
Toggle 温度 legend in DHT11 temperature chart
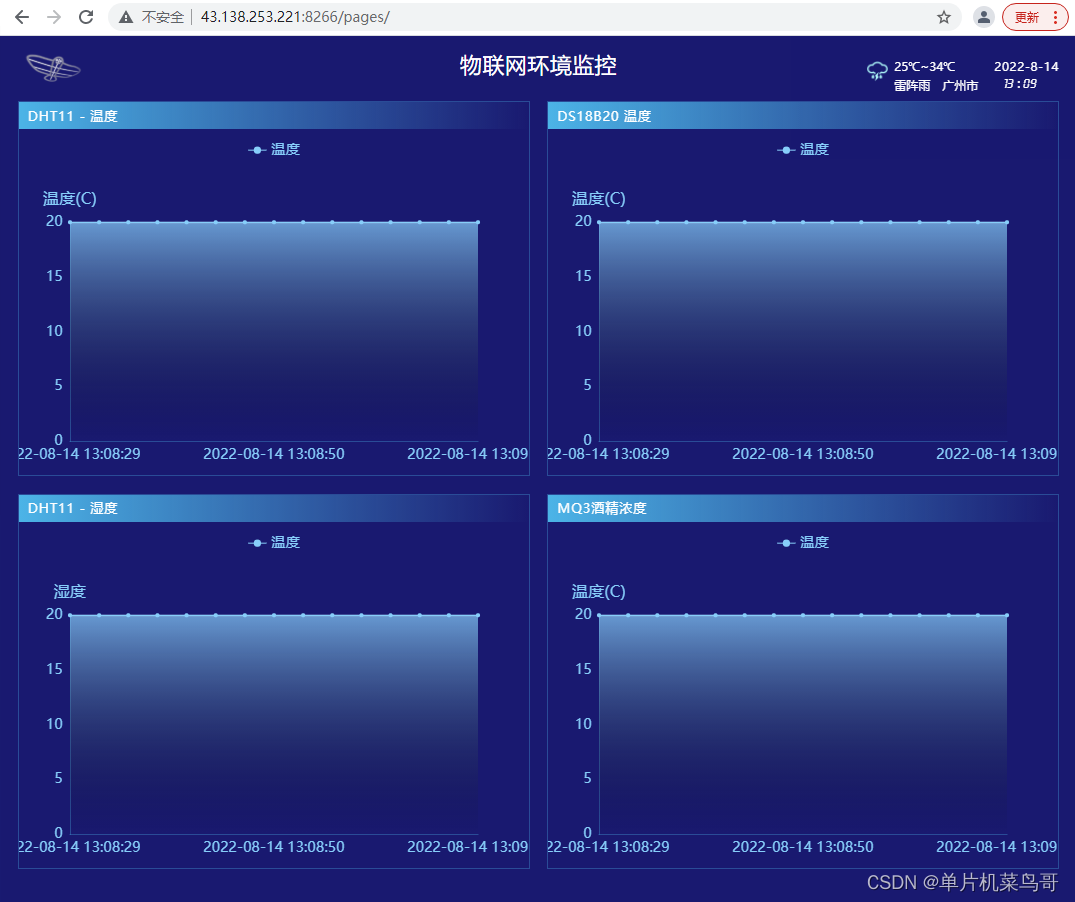click(274, 149)
